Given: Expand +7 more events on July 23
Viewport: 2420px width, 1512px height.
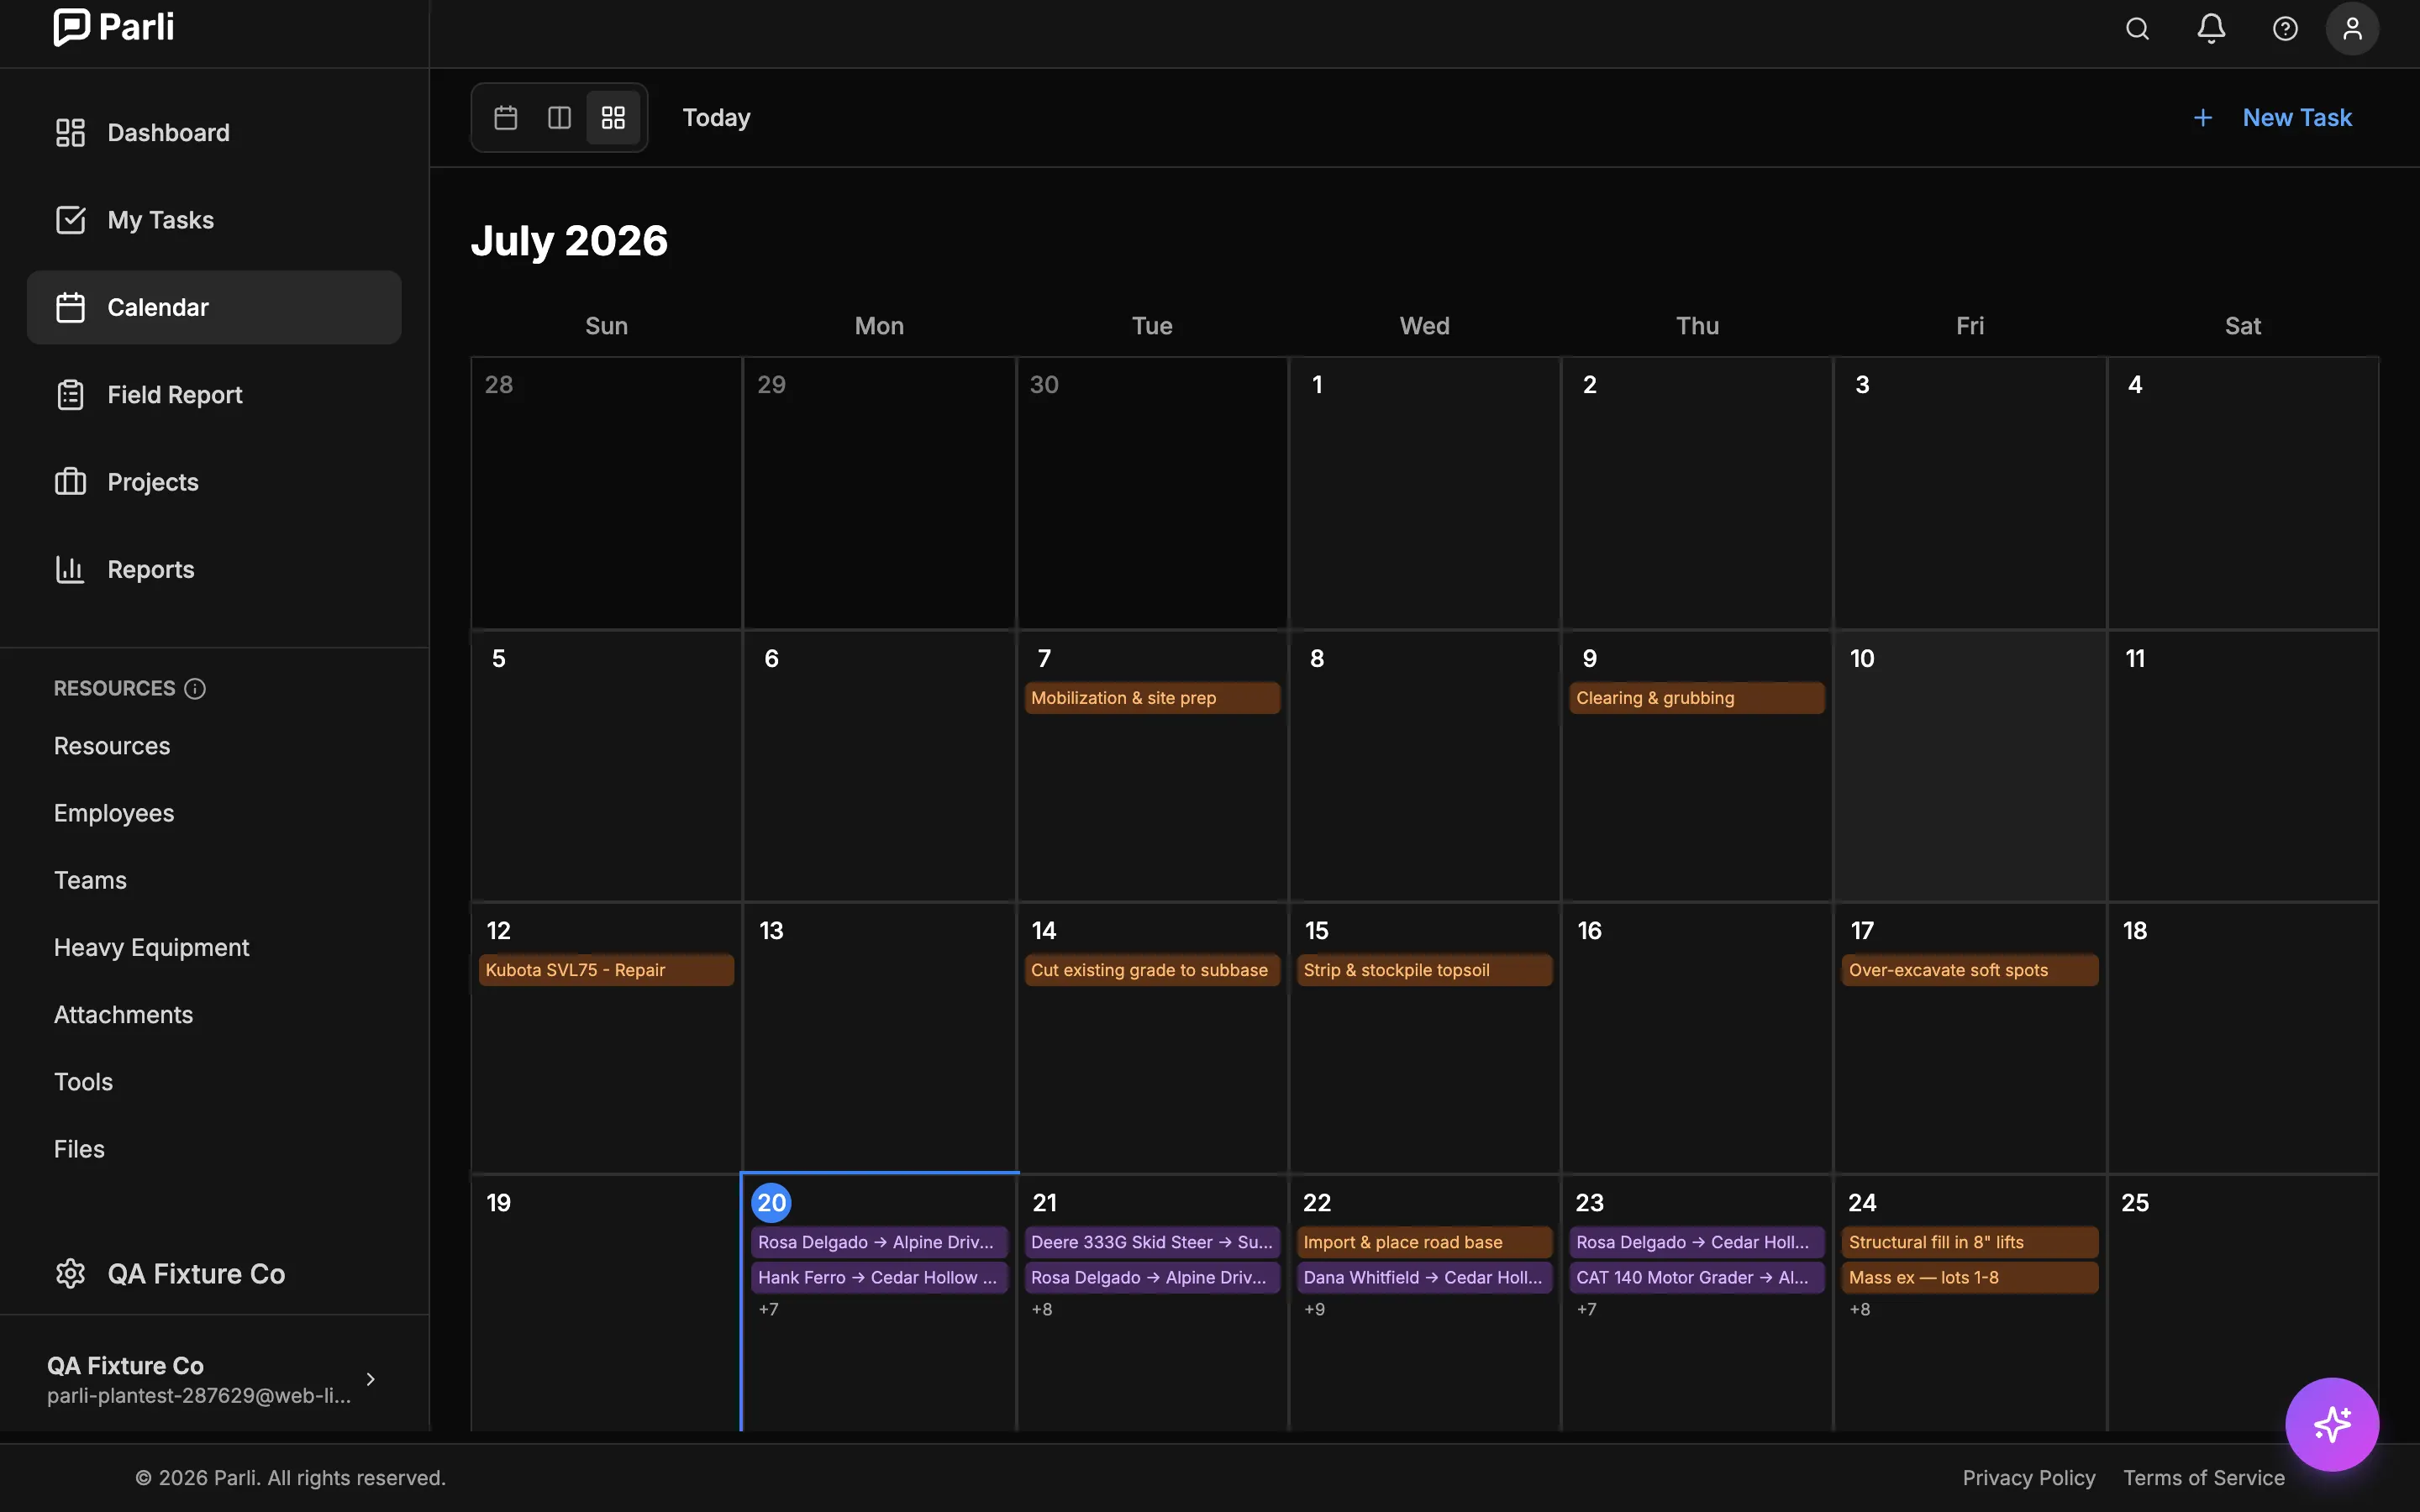Looking at the screenshot, I should pos(1586,1310).
